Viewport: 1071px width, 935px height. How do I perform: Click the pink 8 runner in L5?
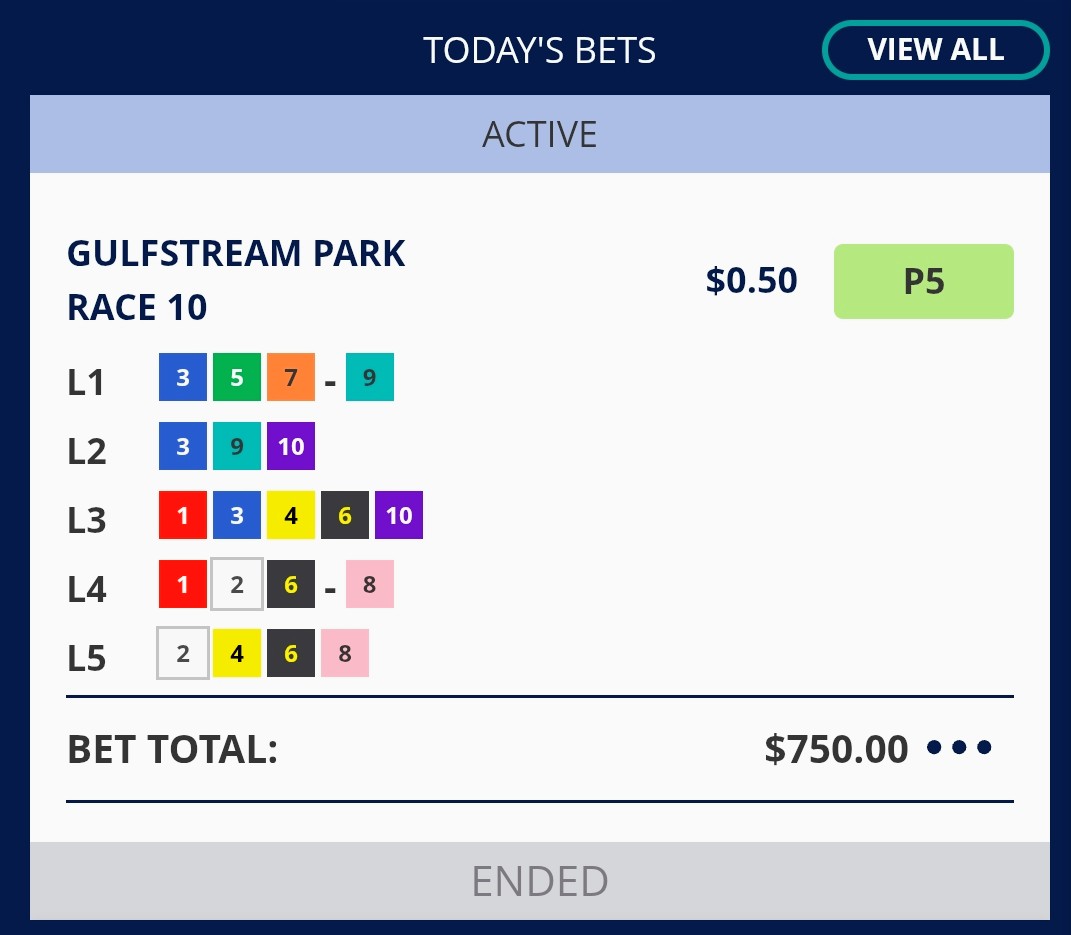tap(345, 653)
